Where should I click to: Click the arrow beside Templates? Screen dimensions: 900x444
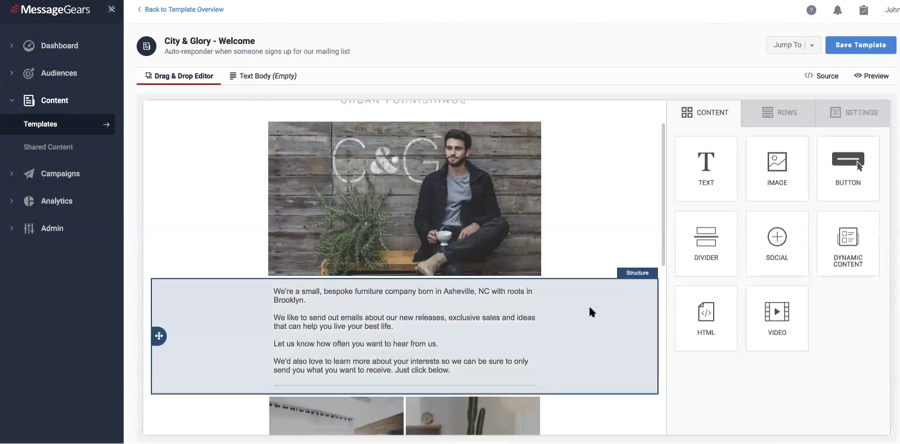click(106, 124)
